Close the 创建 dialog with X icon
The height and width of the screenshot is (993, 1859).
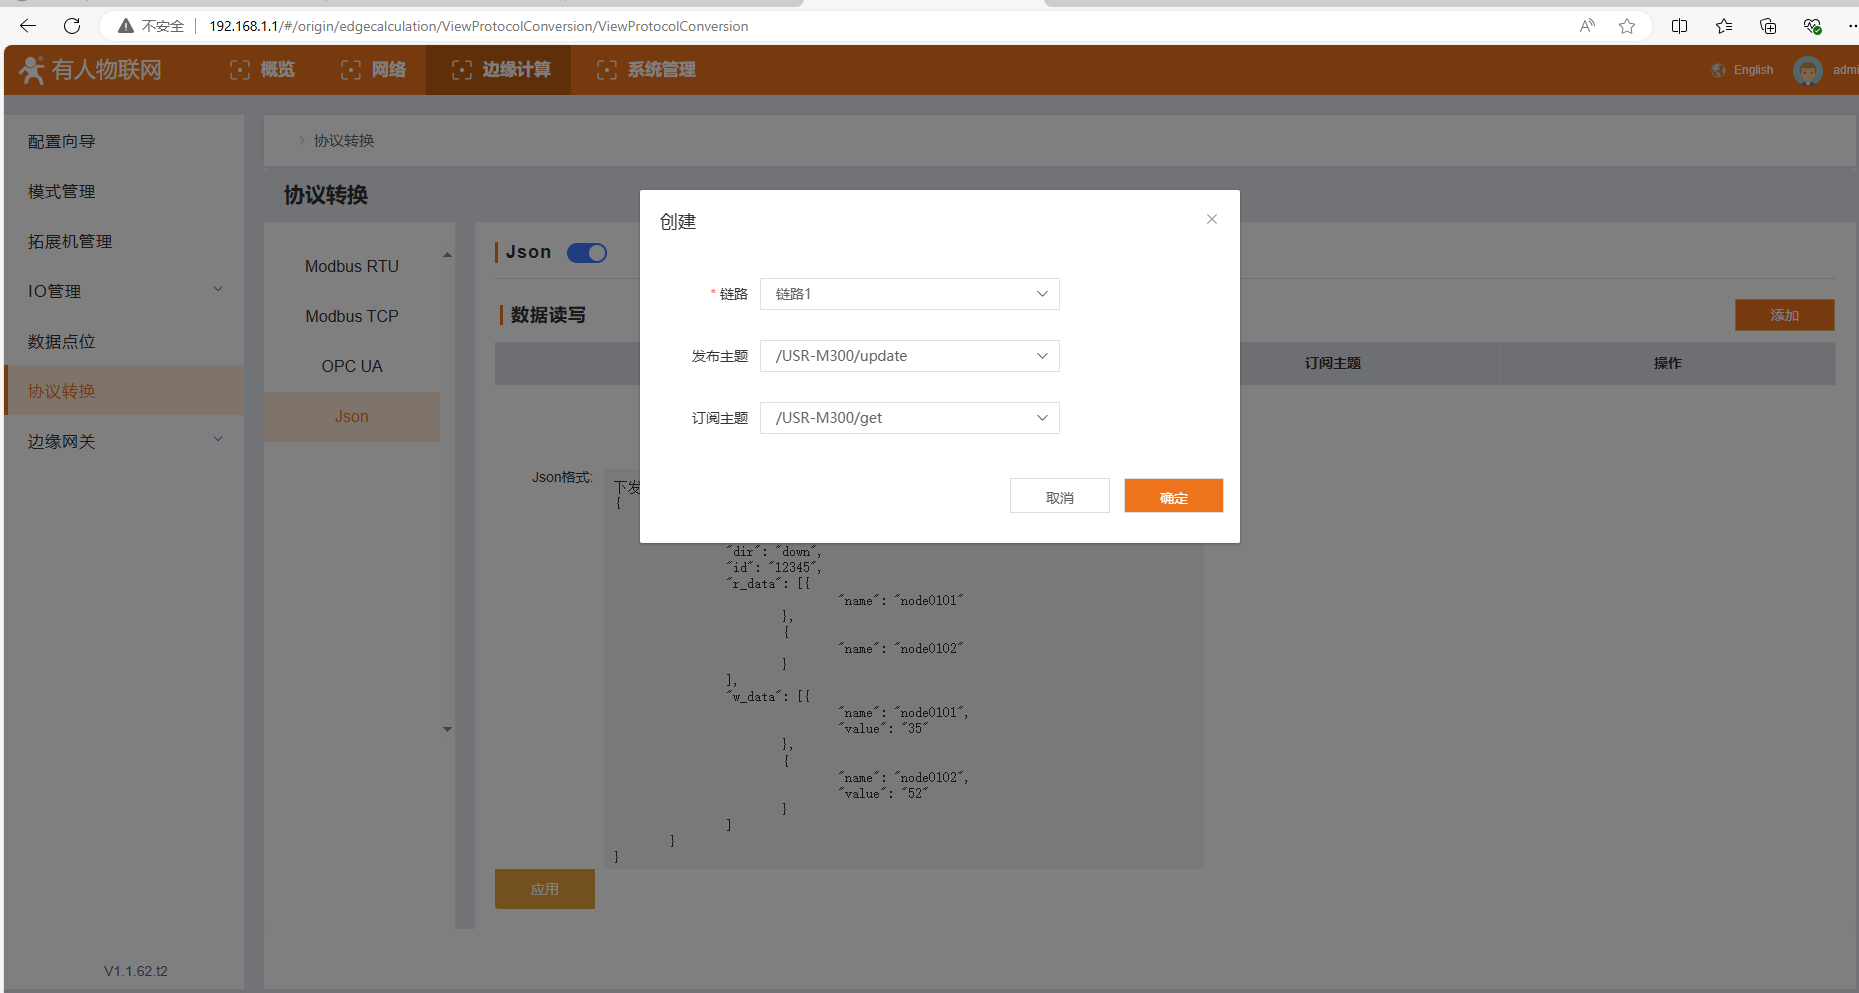(1211, 219)
